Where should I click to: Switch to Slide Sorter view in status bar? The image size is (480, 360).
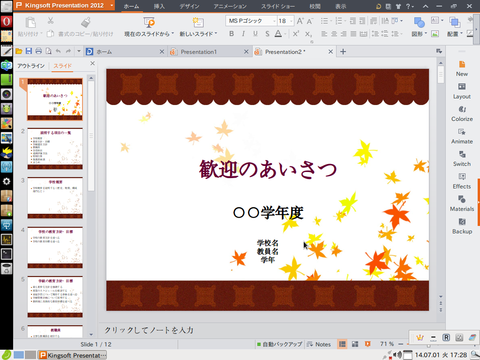(x=355, y=344)
